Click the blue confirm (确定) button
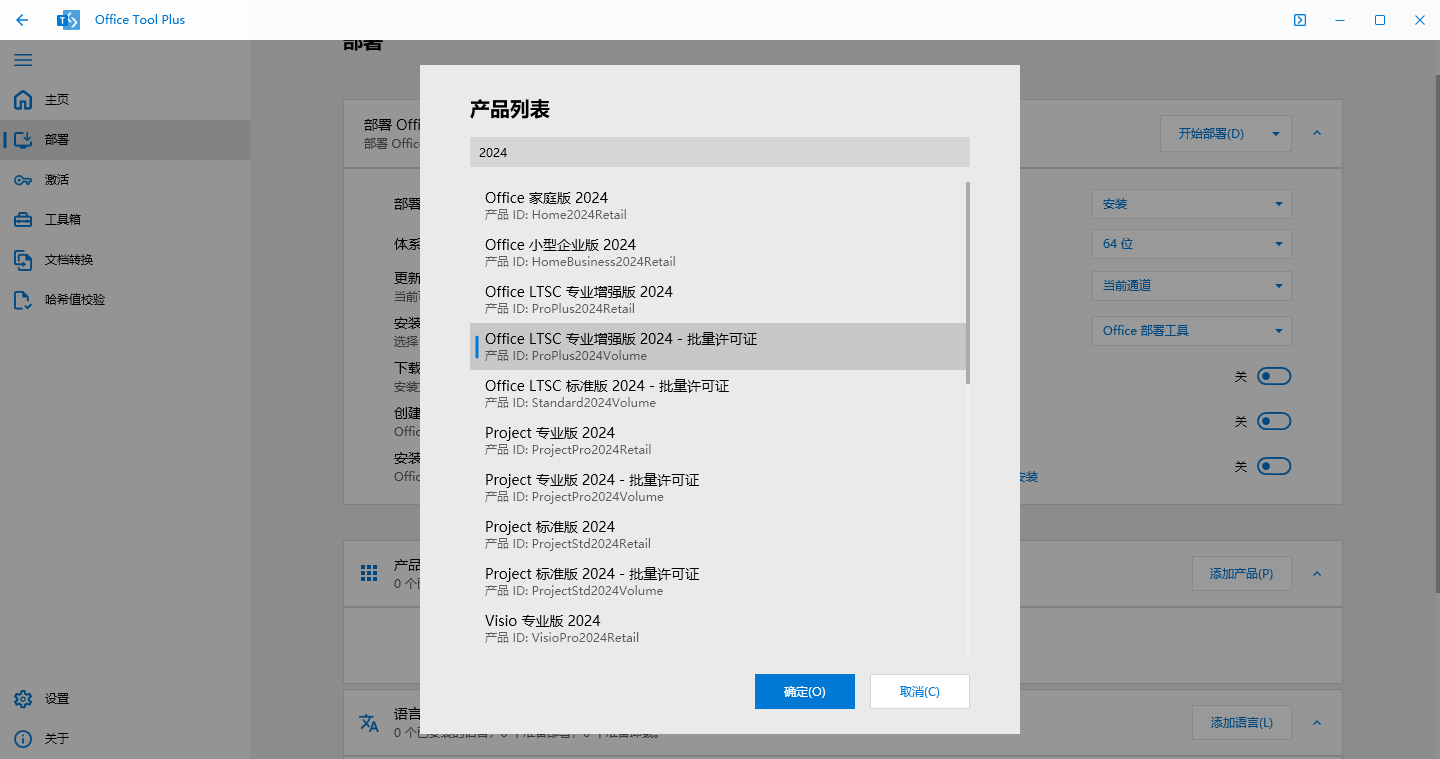Screen dimensions: 1440x759 click(804, 692)
